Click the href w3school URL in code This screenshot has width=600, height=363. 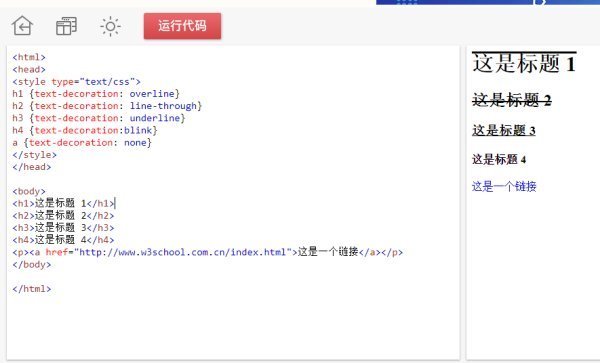pyautogui.click(x=183, y=252)
